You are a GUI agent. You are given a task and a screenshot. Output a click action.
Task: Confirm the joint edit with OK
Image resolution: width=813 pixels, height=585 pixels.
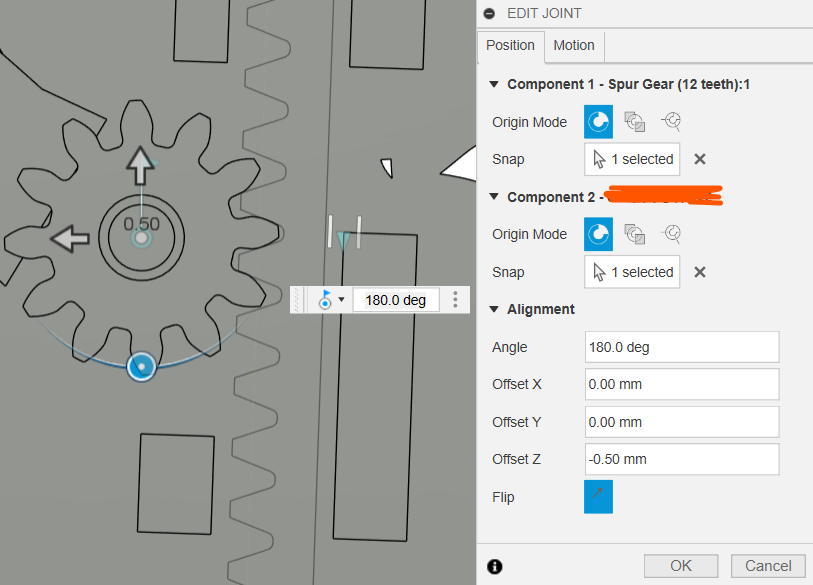(x=681, y=565)
